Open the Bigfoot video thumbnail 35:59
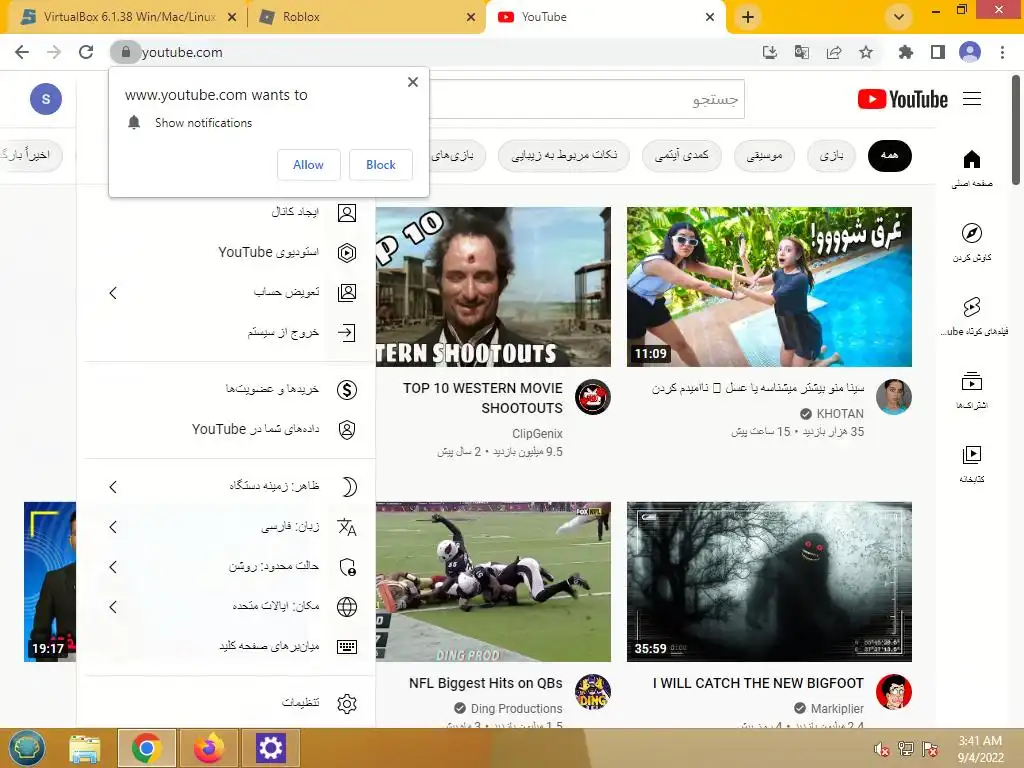The image size is (1024, 768). point(769,582)
